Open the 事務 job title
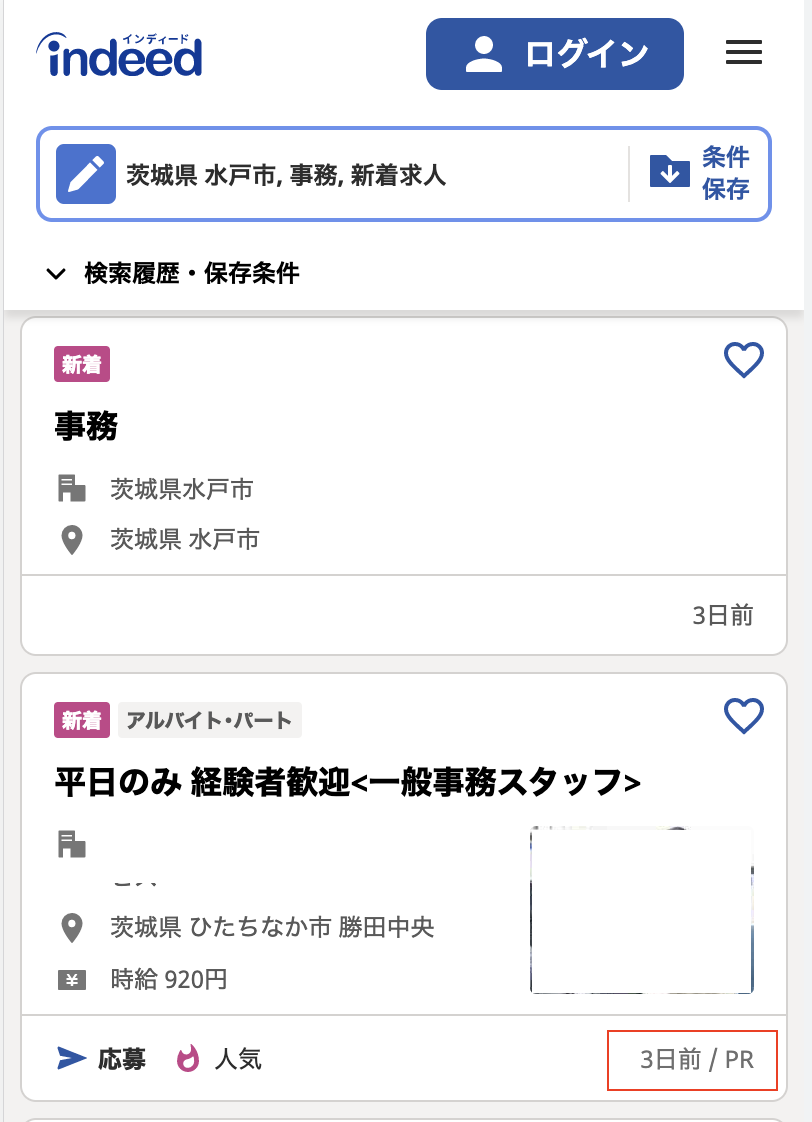Image resolution: width=812 pixels, height=1122 pixels. click(x=86, y=427)
